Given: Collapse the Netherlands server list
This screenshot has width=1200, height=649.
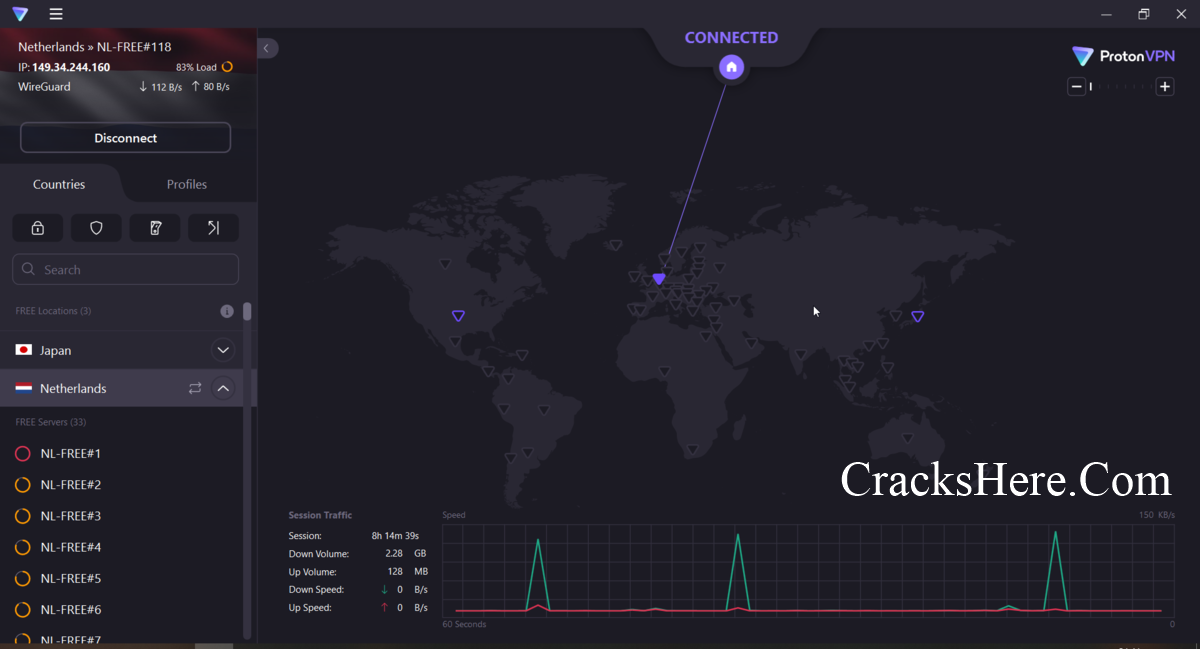Looking at the screenshot, I should pyautogui.click(x=223, y=388).
